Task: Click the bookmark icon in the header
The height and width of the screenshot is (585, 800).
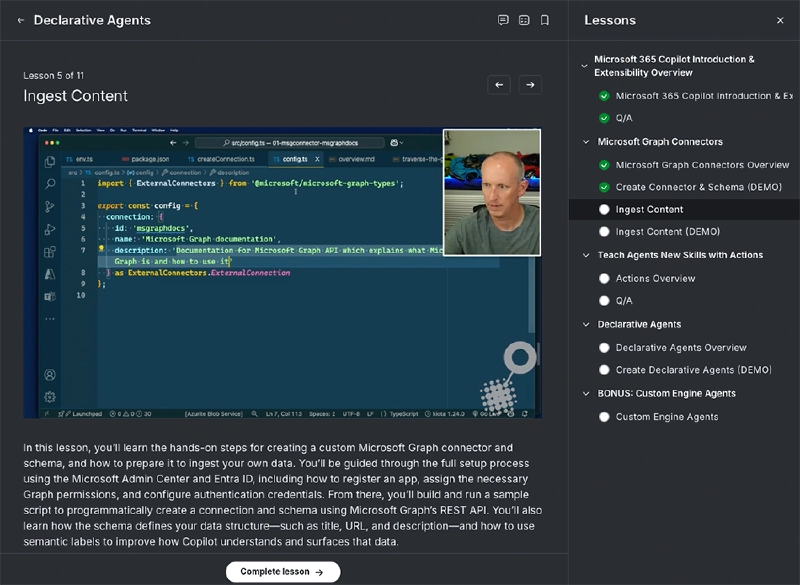Action: [x=544, y=19]
